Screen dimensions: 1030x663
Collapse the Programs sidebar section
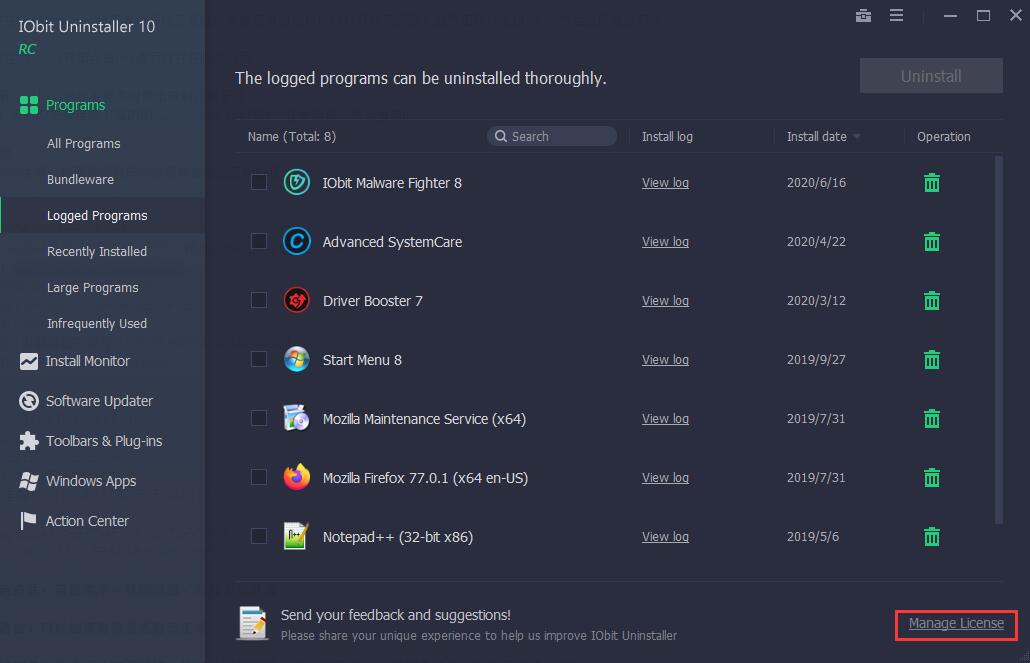pyautogui.click(x=75, y=105)
